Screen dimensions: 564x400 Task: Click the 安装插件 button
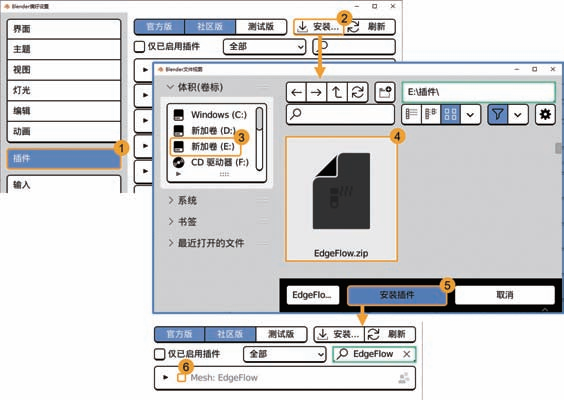tap(397, 295)
